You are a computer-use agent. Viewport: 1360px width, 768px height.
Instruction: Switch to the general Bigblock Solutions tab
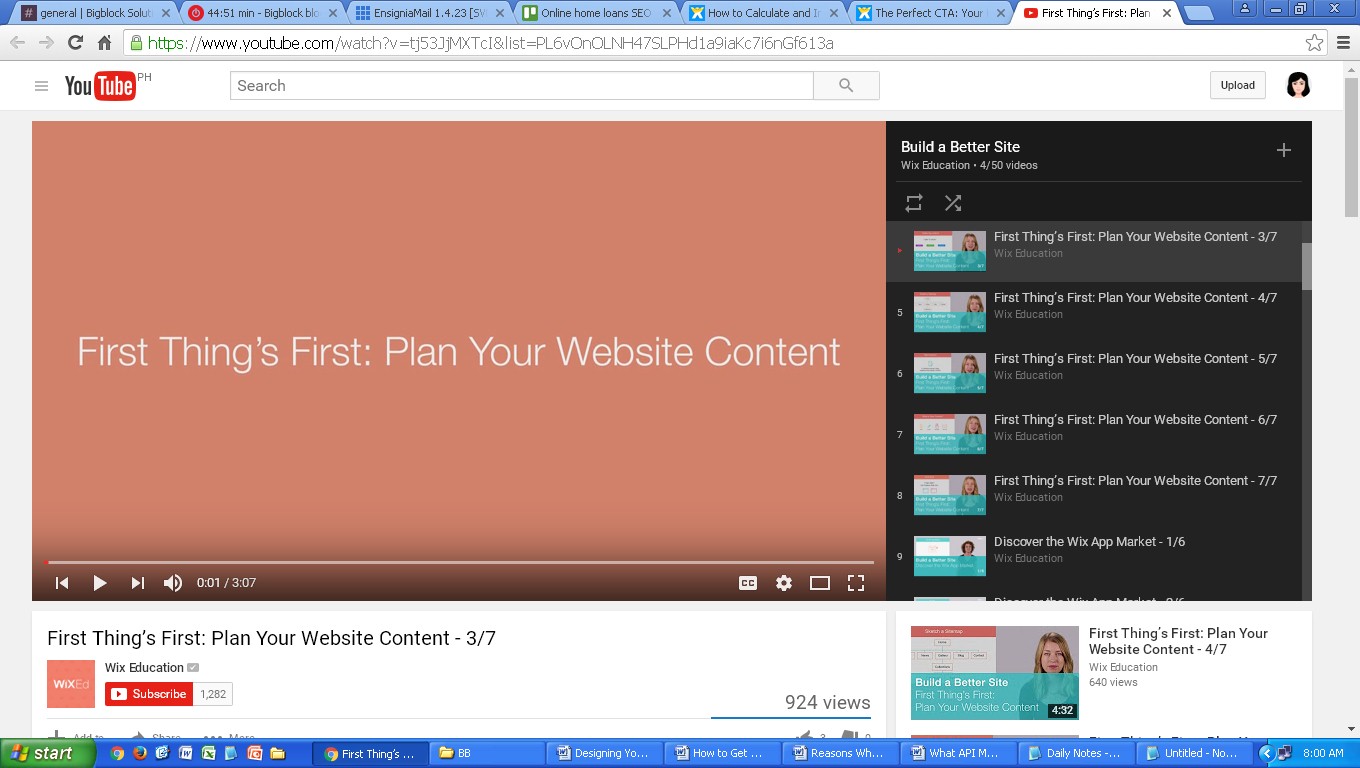95,13
